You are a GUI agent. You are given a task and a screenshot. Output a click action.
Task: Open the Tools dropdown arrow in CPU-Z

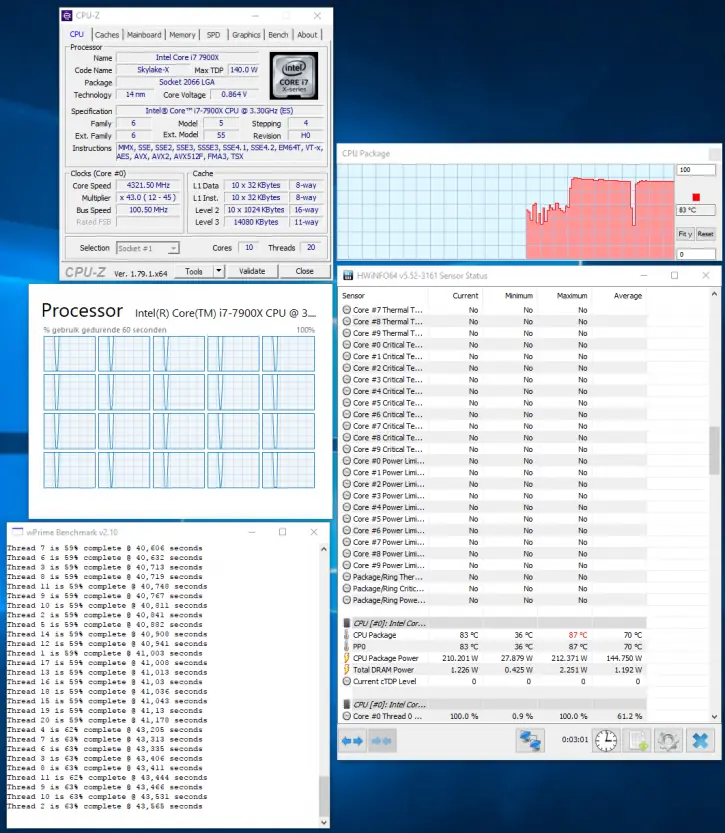pos(218,271)
